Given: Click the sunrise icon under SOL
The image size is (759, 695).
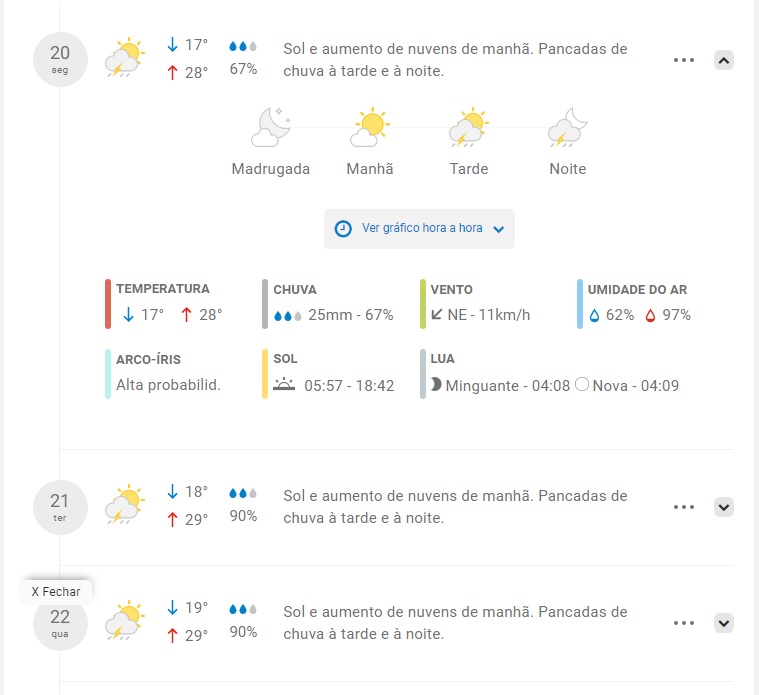Looking at the screenshot, I should point(284,384).
